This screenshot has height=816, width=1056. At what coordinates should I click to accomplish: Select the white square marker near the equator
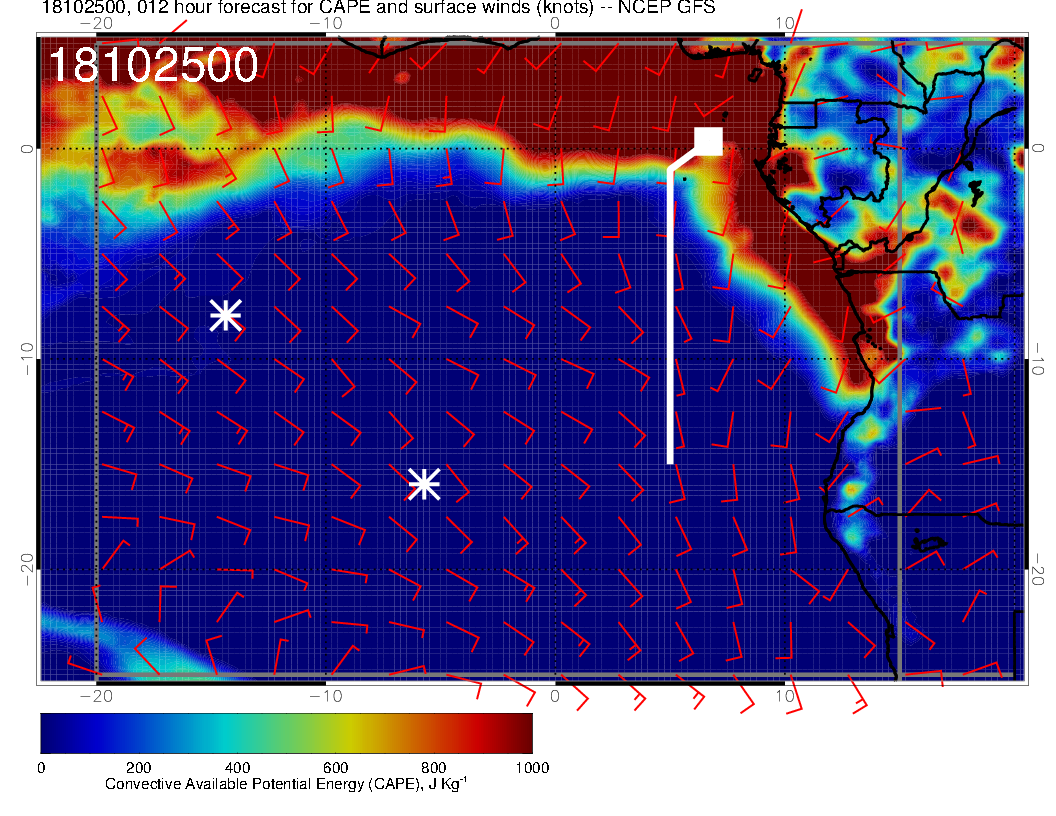tap(709, 142)
